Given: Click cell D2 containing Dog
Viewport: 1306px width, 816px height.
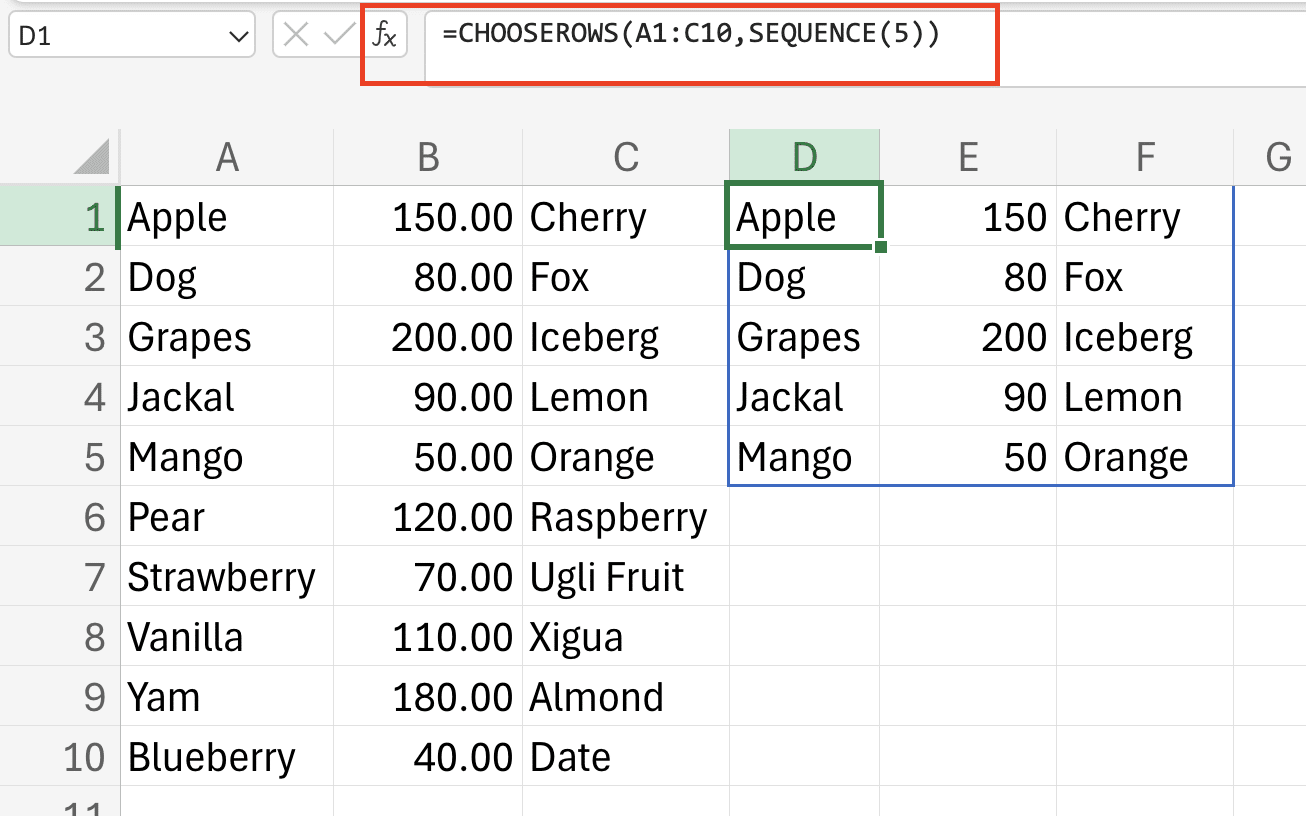Looking at the screenshot, I should pyautogui.click(x=804, y=276).
